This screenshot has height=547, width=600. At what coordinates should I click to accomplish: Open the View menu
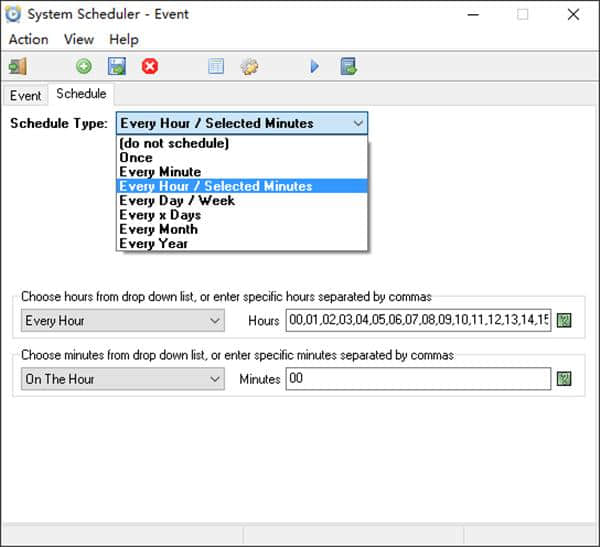coord(79,39)
